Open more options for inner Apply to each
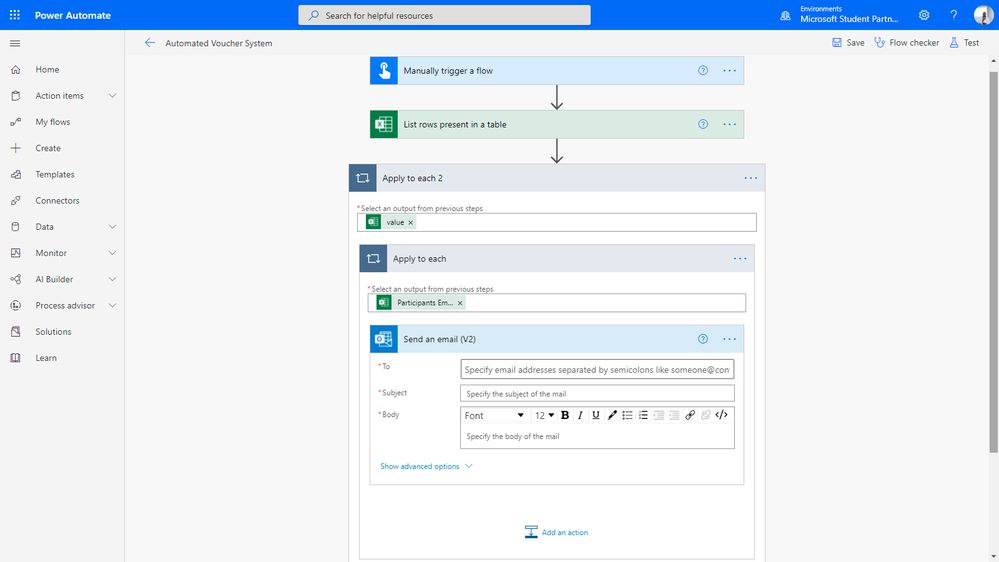Viewport: 999px width, 562px height. 740,259
